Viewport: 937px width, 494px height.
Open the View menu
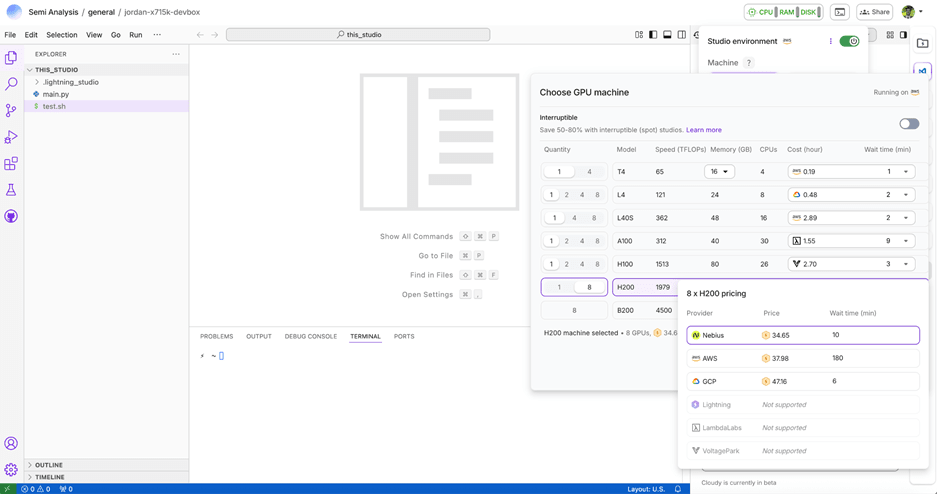point(94,35)
